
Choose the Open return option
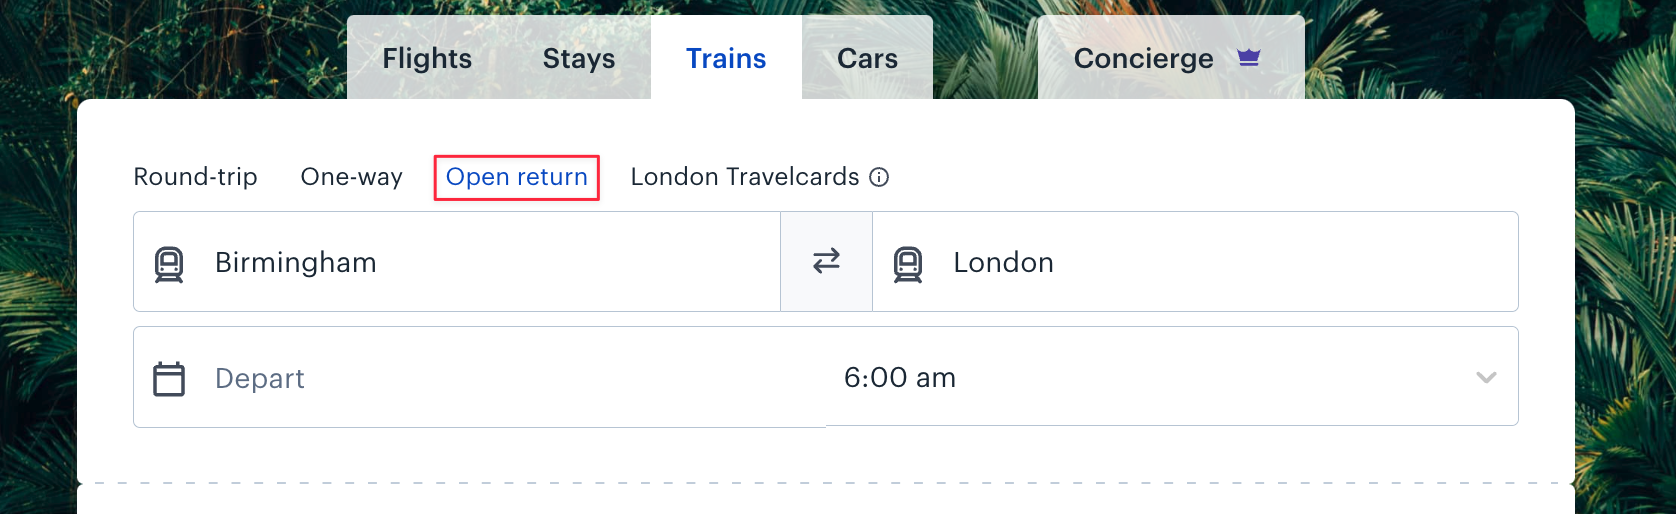coord(517,177)
